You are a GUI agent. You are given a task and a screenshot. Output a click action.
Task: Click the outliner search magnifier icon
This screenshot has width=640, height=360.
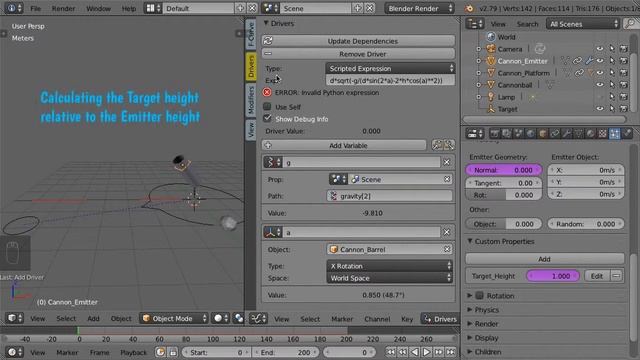click(630, 24)
